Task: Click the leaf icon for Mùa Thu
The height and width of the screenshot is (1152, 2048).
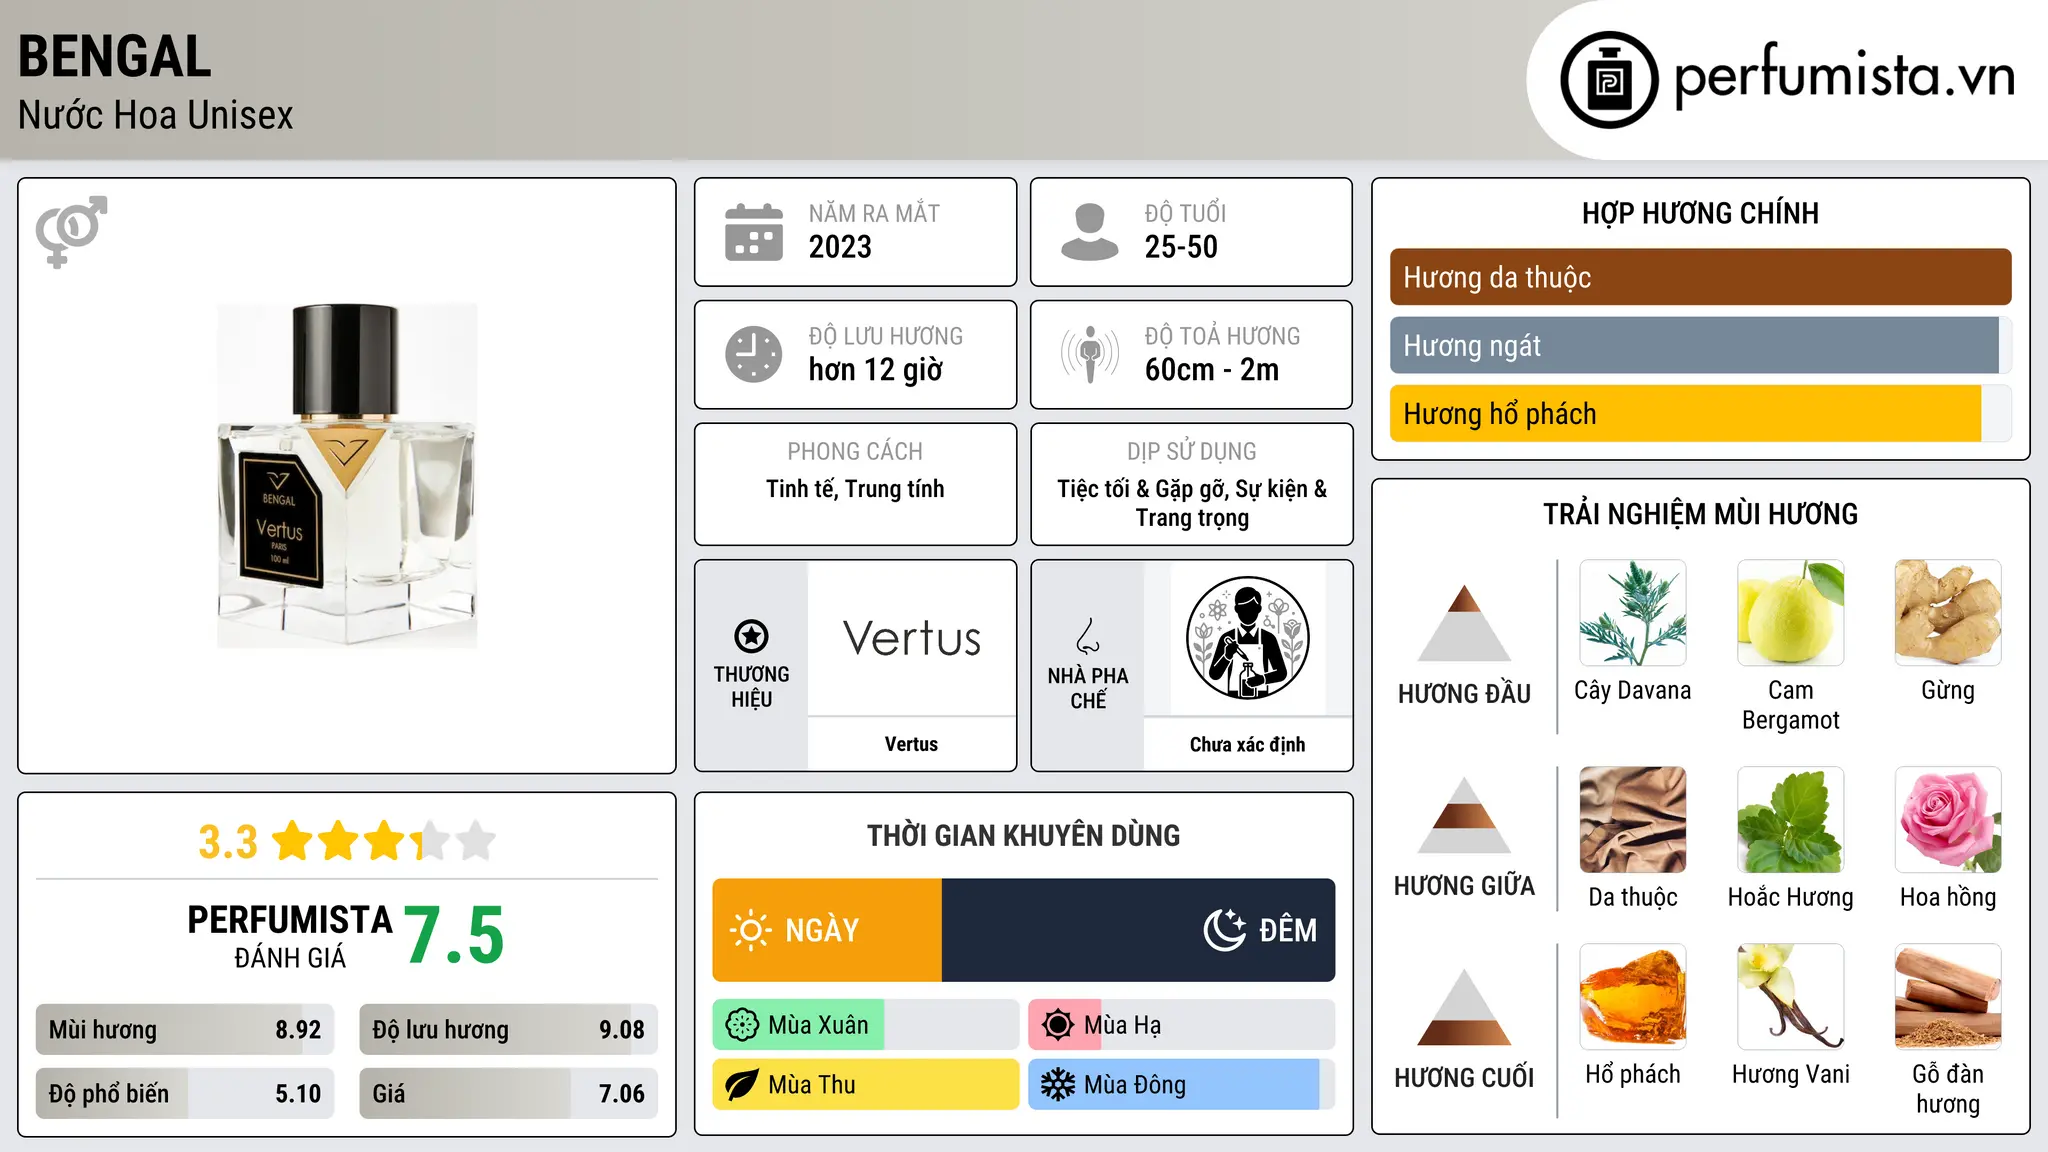Action: 742,1085
